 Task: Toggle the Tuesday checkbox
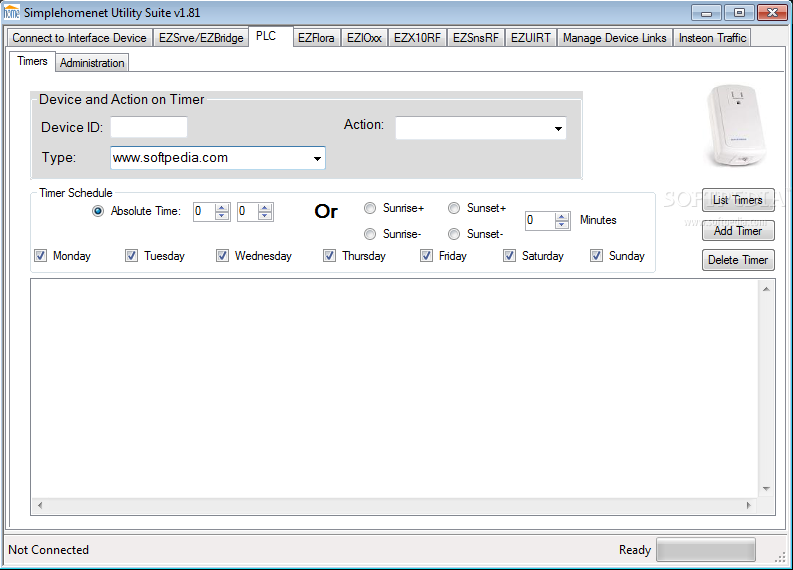[x=131, y=255]
